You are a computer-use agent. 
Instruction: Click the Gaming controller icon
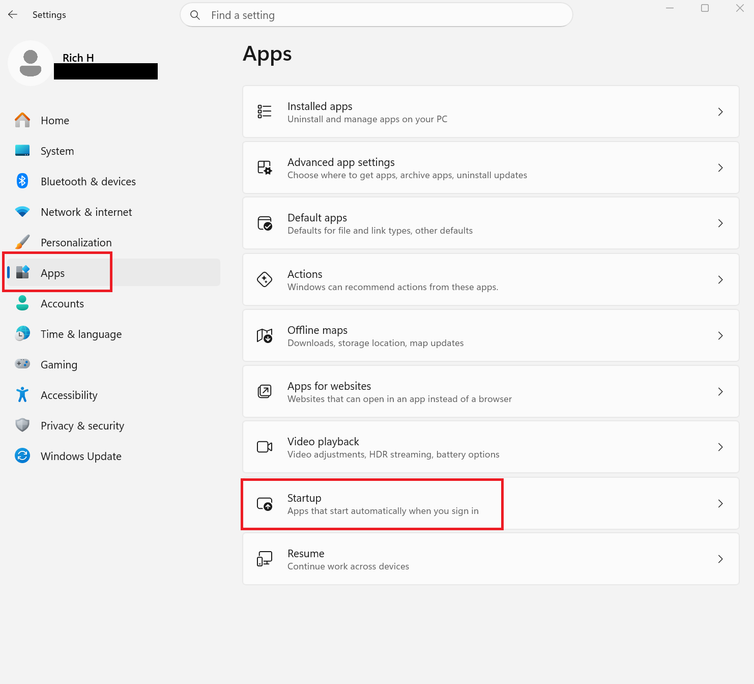[x=22, y=364]
